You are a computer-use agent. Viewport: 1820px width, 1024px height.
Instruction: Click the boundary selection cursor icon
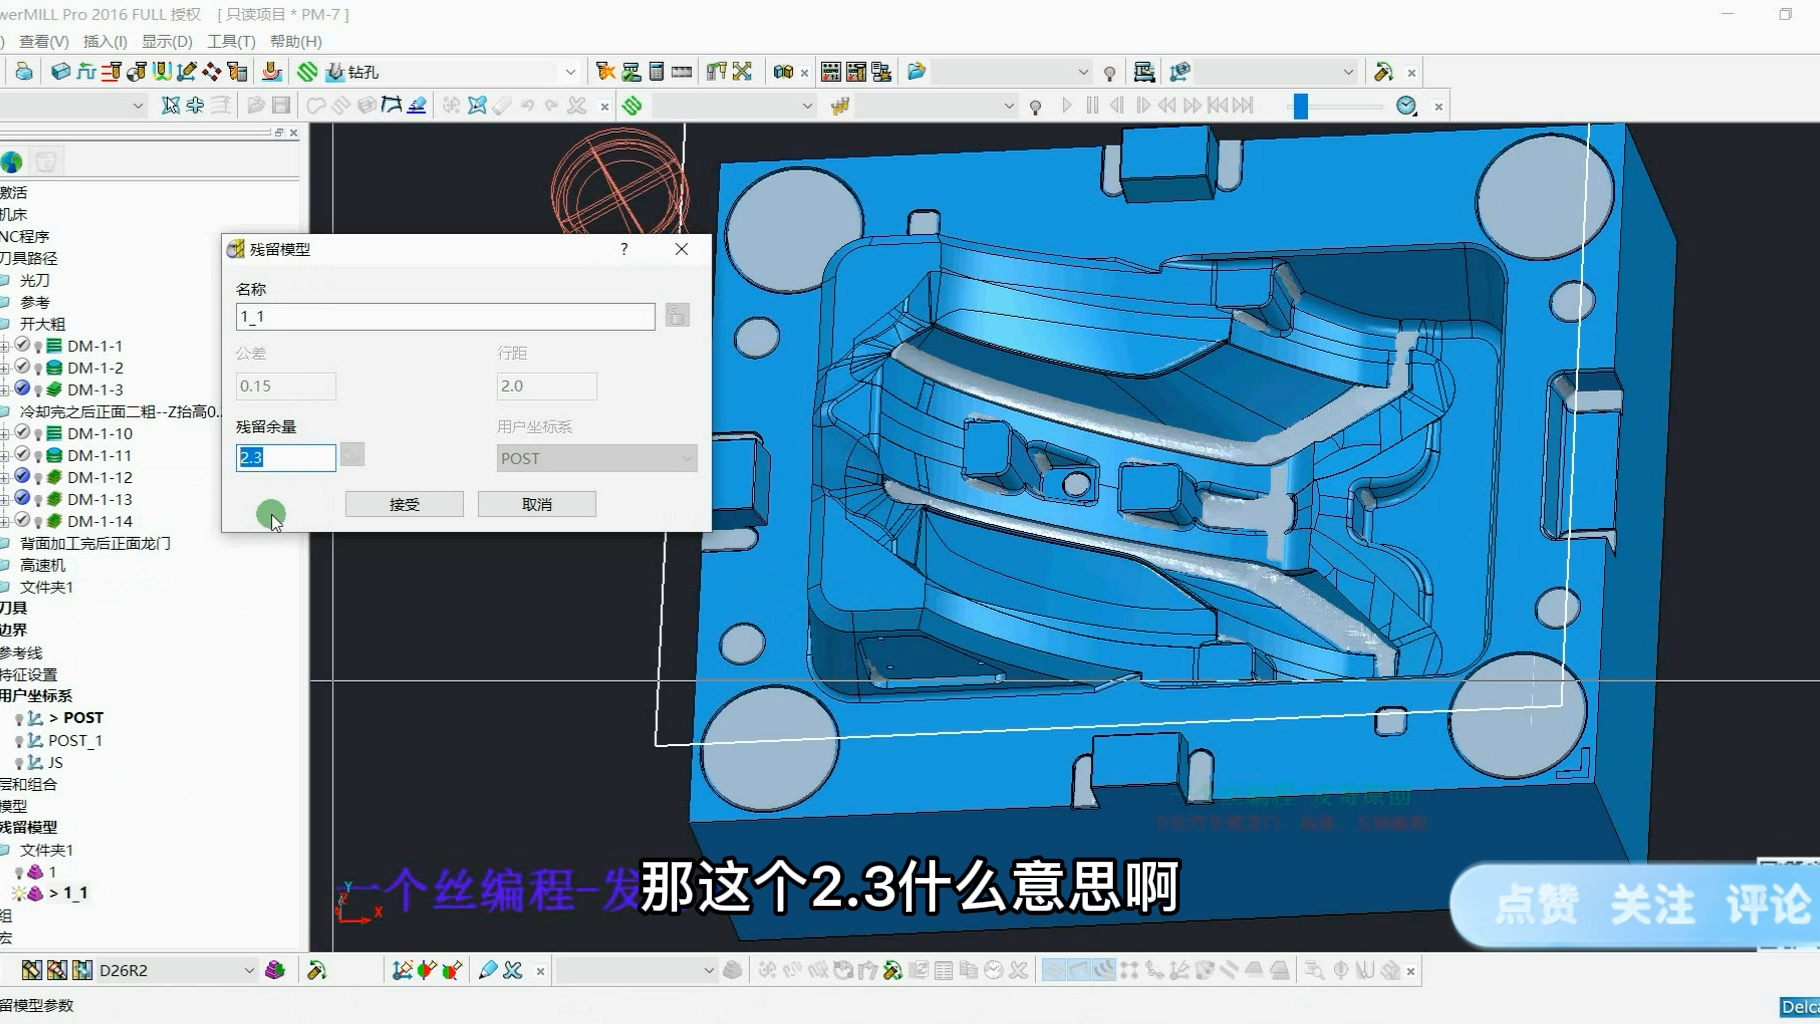170,105
